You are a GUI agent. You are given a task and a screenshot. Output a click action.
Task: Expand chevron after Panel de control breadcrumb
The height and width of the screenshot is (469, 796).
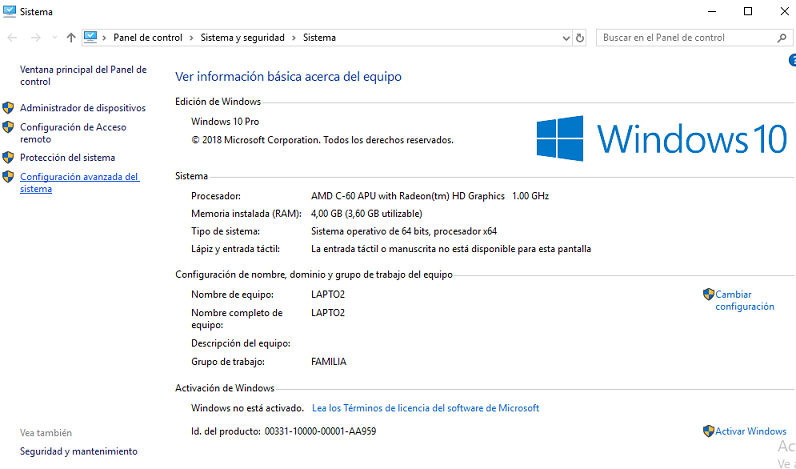pos(191,38)
